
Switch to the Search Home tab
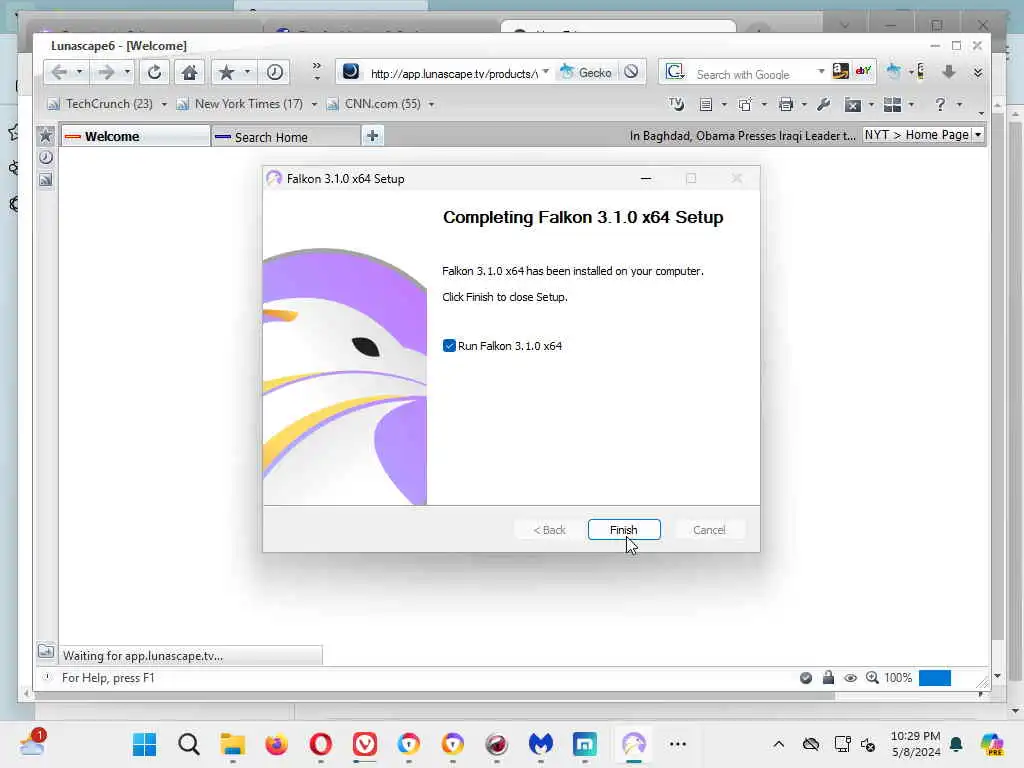(x=286, y=137)
